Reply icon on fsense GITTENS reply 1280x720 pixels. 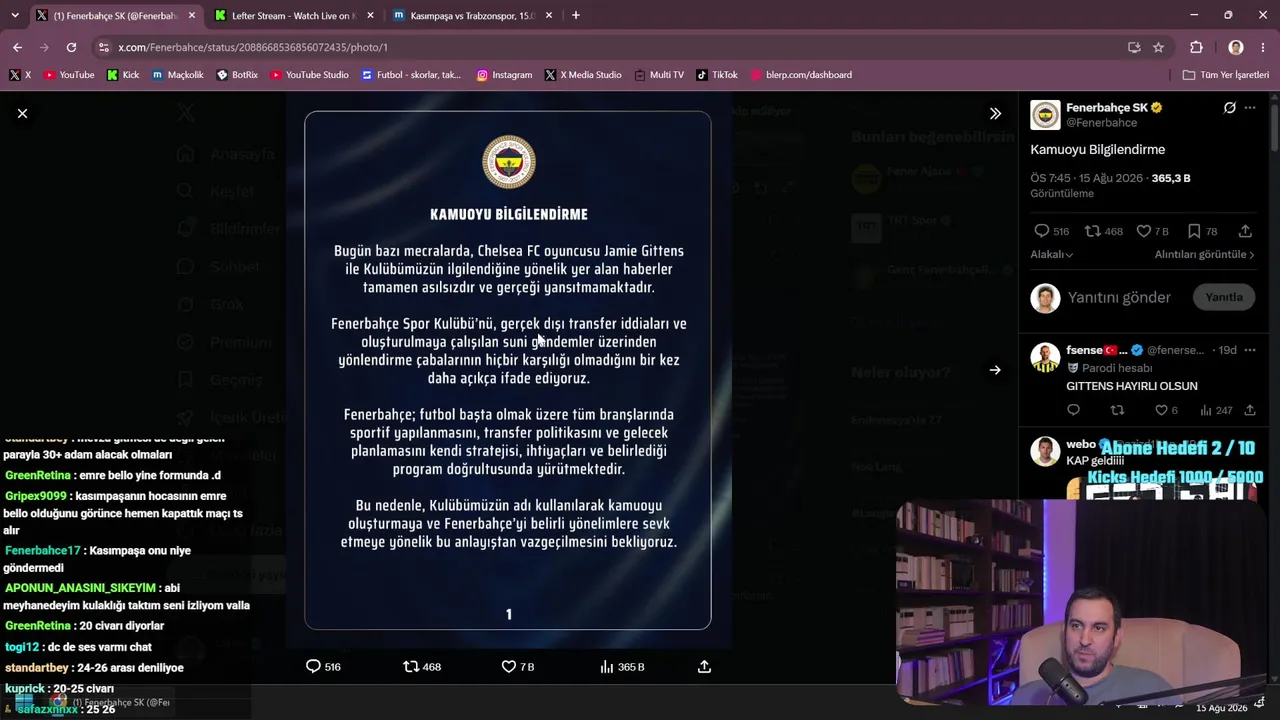point(1073,410)
